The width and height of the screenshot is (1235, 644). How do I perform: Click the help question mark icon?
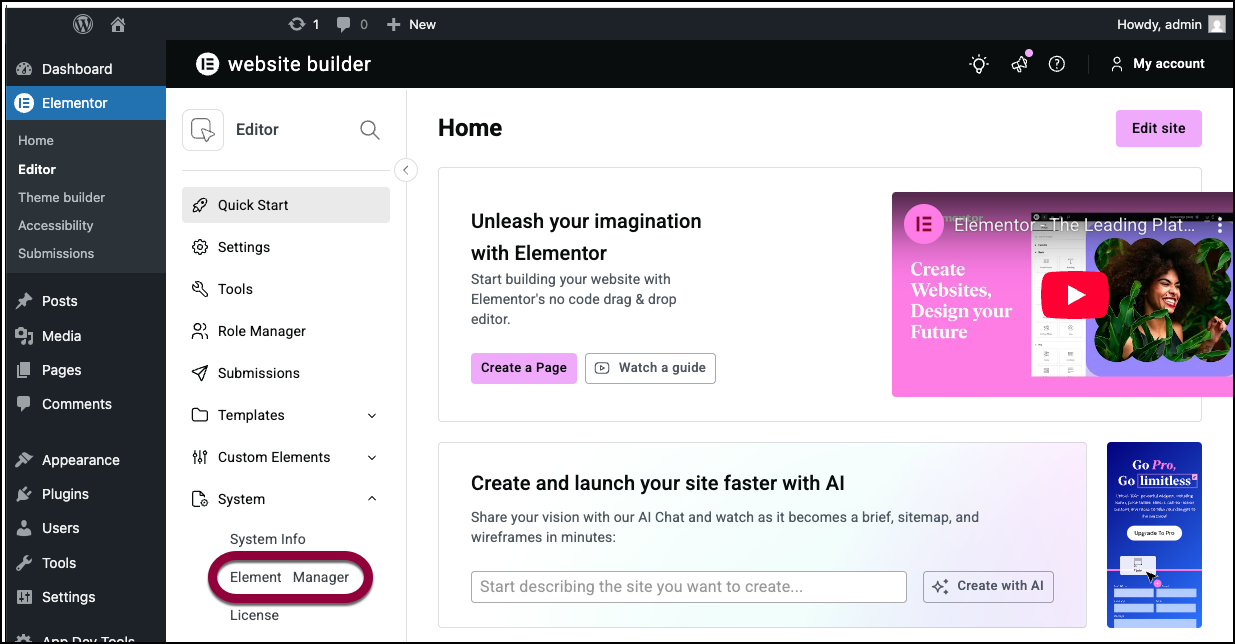(1056, 64)
